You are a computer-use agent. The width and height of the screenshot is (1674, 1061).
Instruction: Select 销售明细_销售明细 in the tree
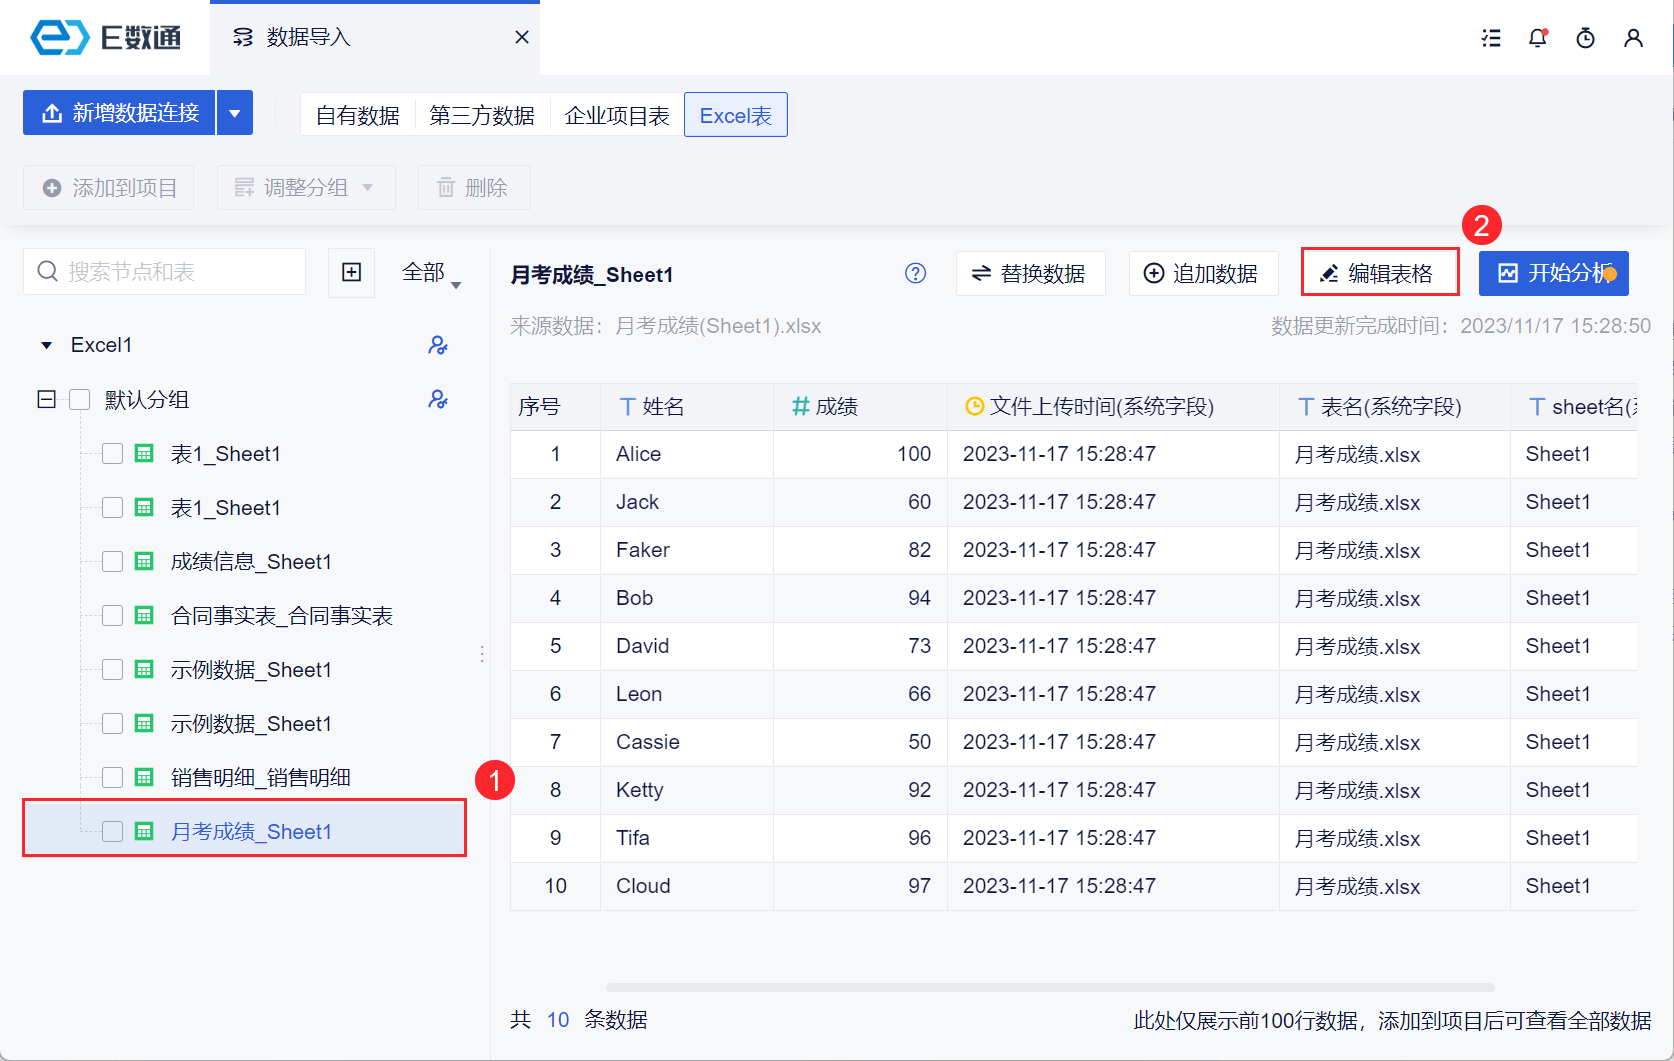coord(261,778)
